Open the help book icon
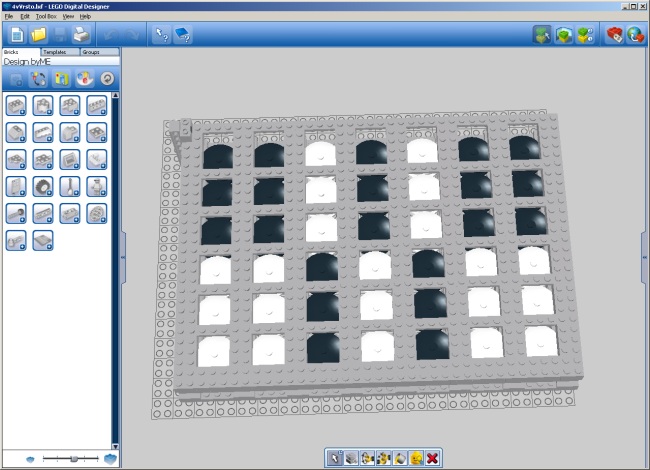The image size is (650, 470). (182, 35)
